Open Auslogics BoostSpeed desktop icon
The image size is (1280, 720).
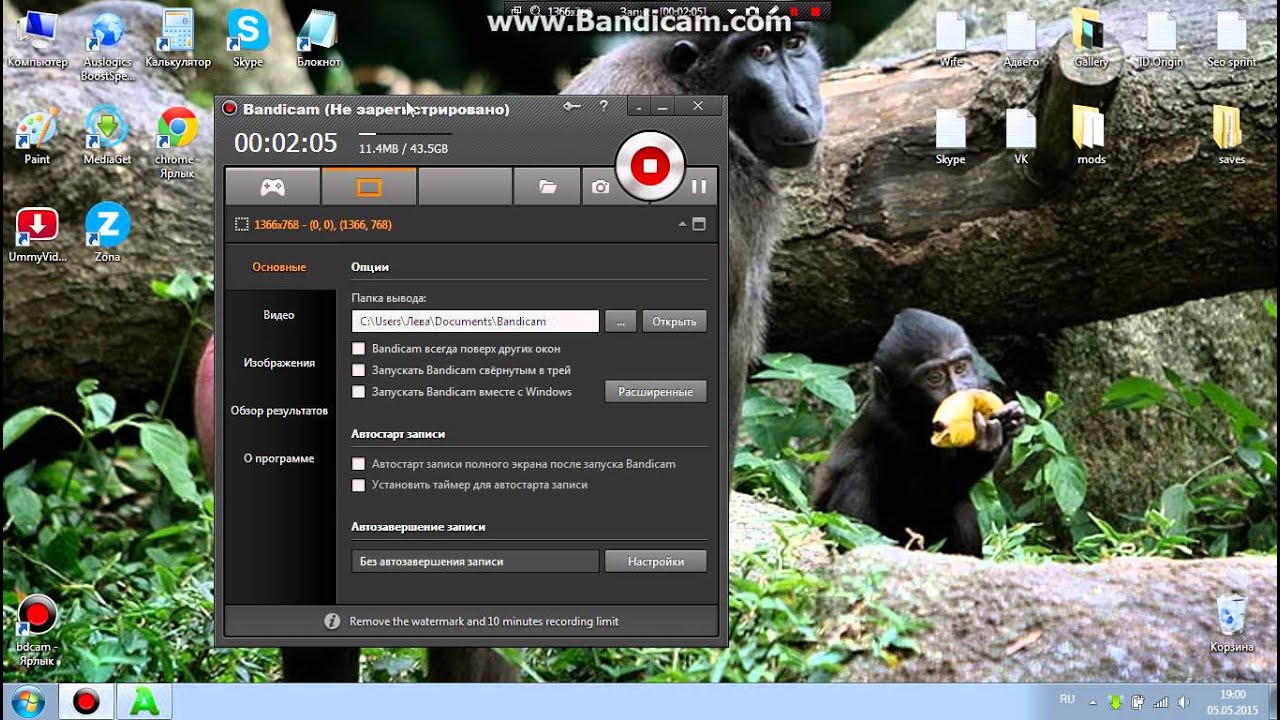107,46
